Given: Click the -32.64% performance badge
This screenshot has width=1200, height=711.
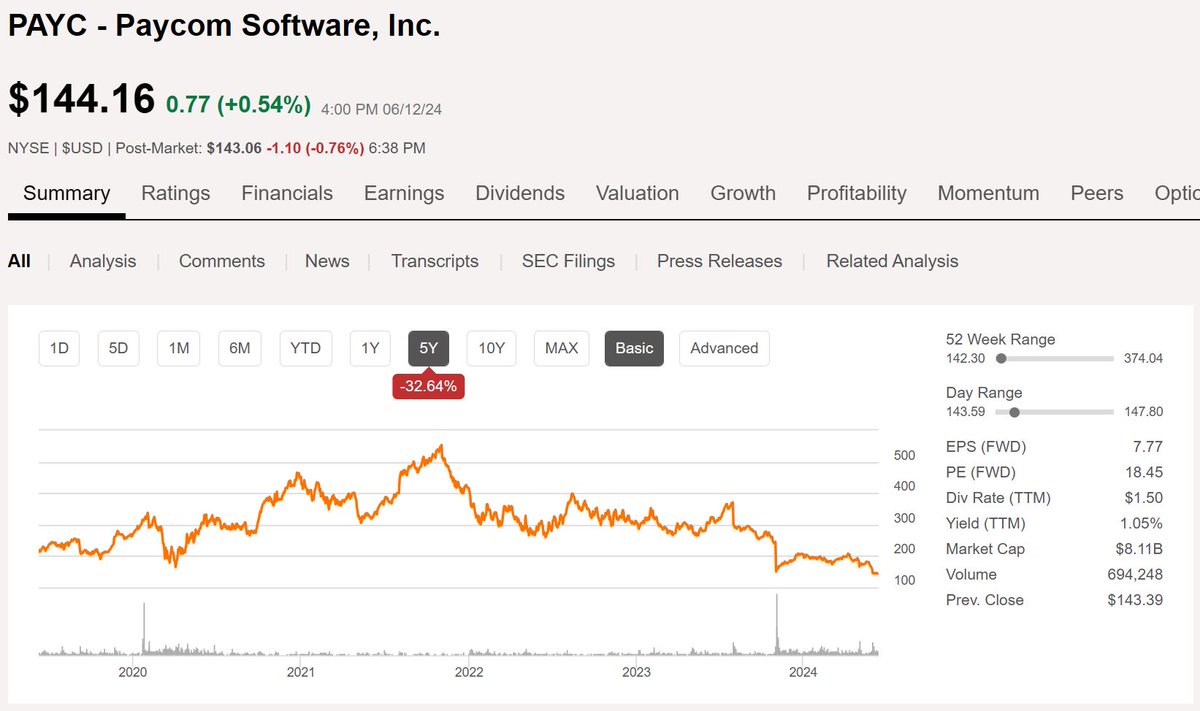Looking at the screenshot, I should pyautogui.click(x=429, y=385).
